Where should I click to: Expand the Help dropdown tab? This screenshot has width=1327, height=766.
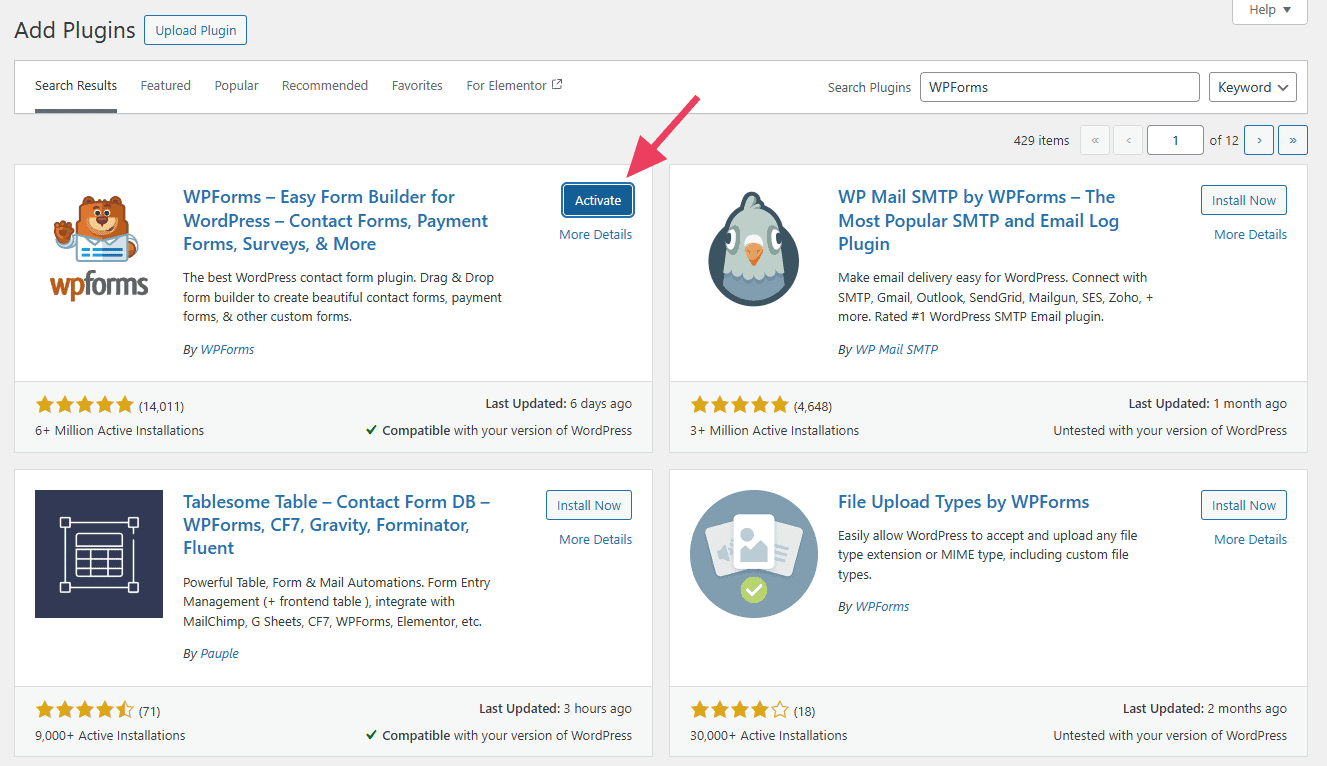tap(1270, 10)
